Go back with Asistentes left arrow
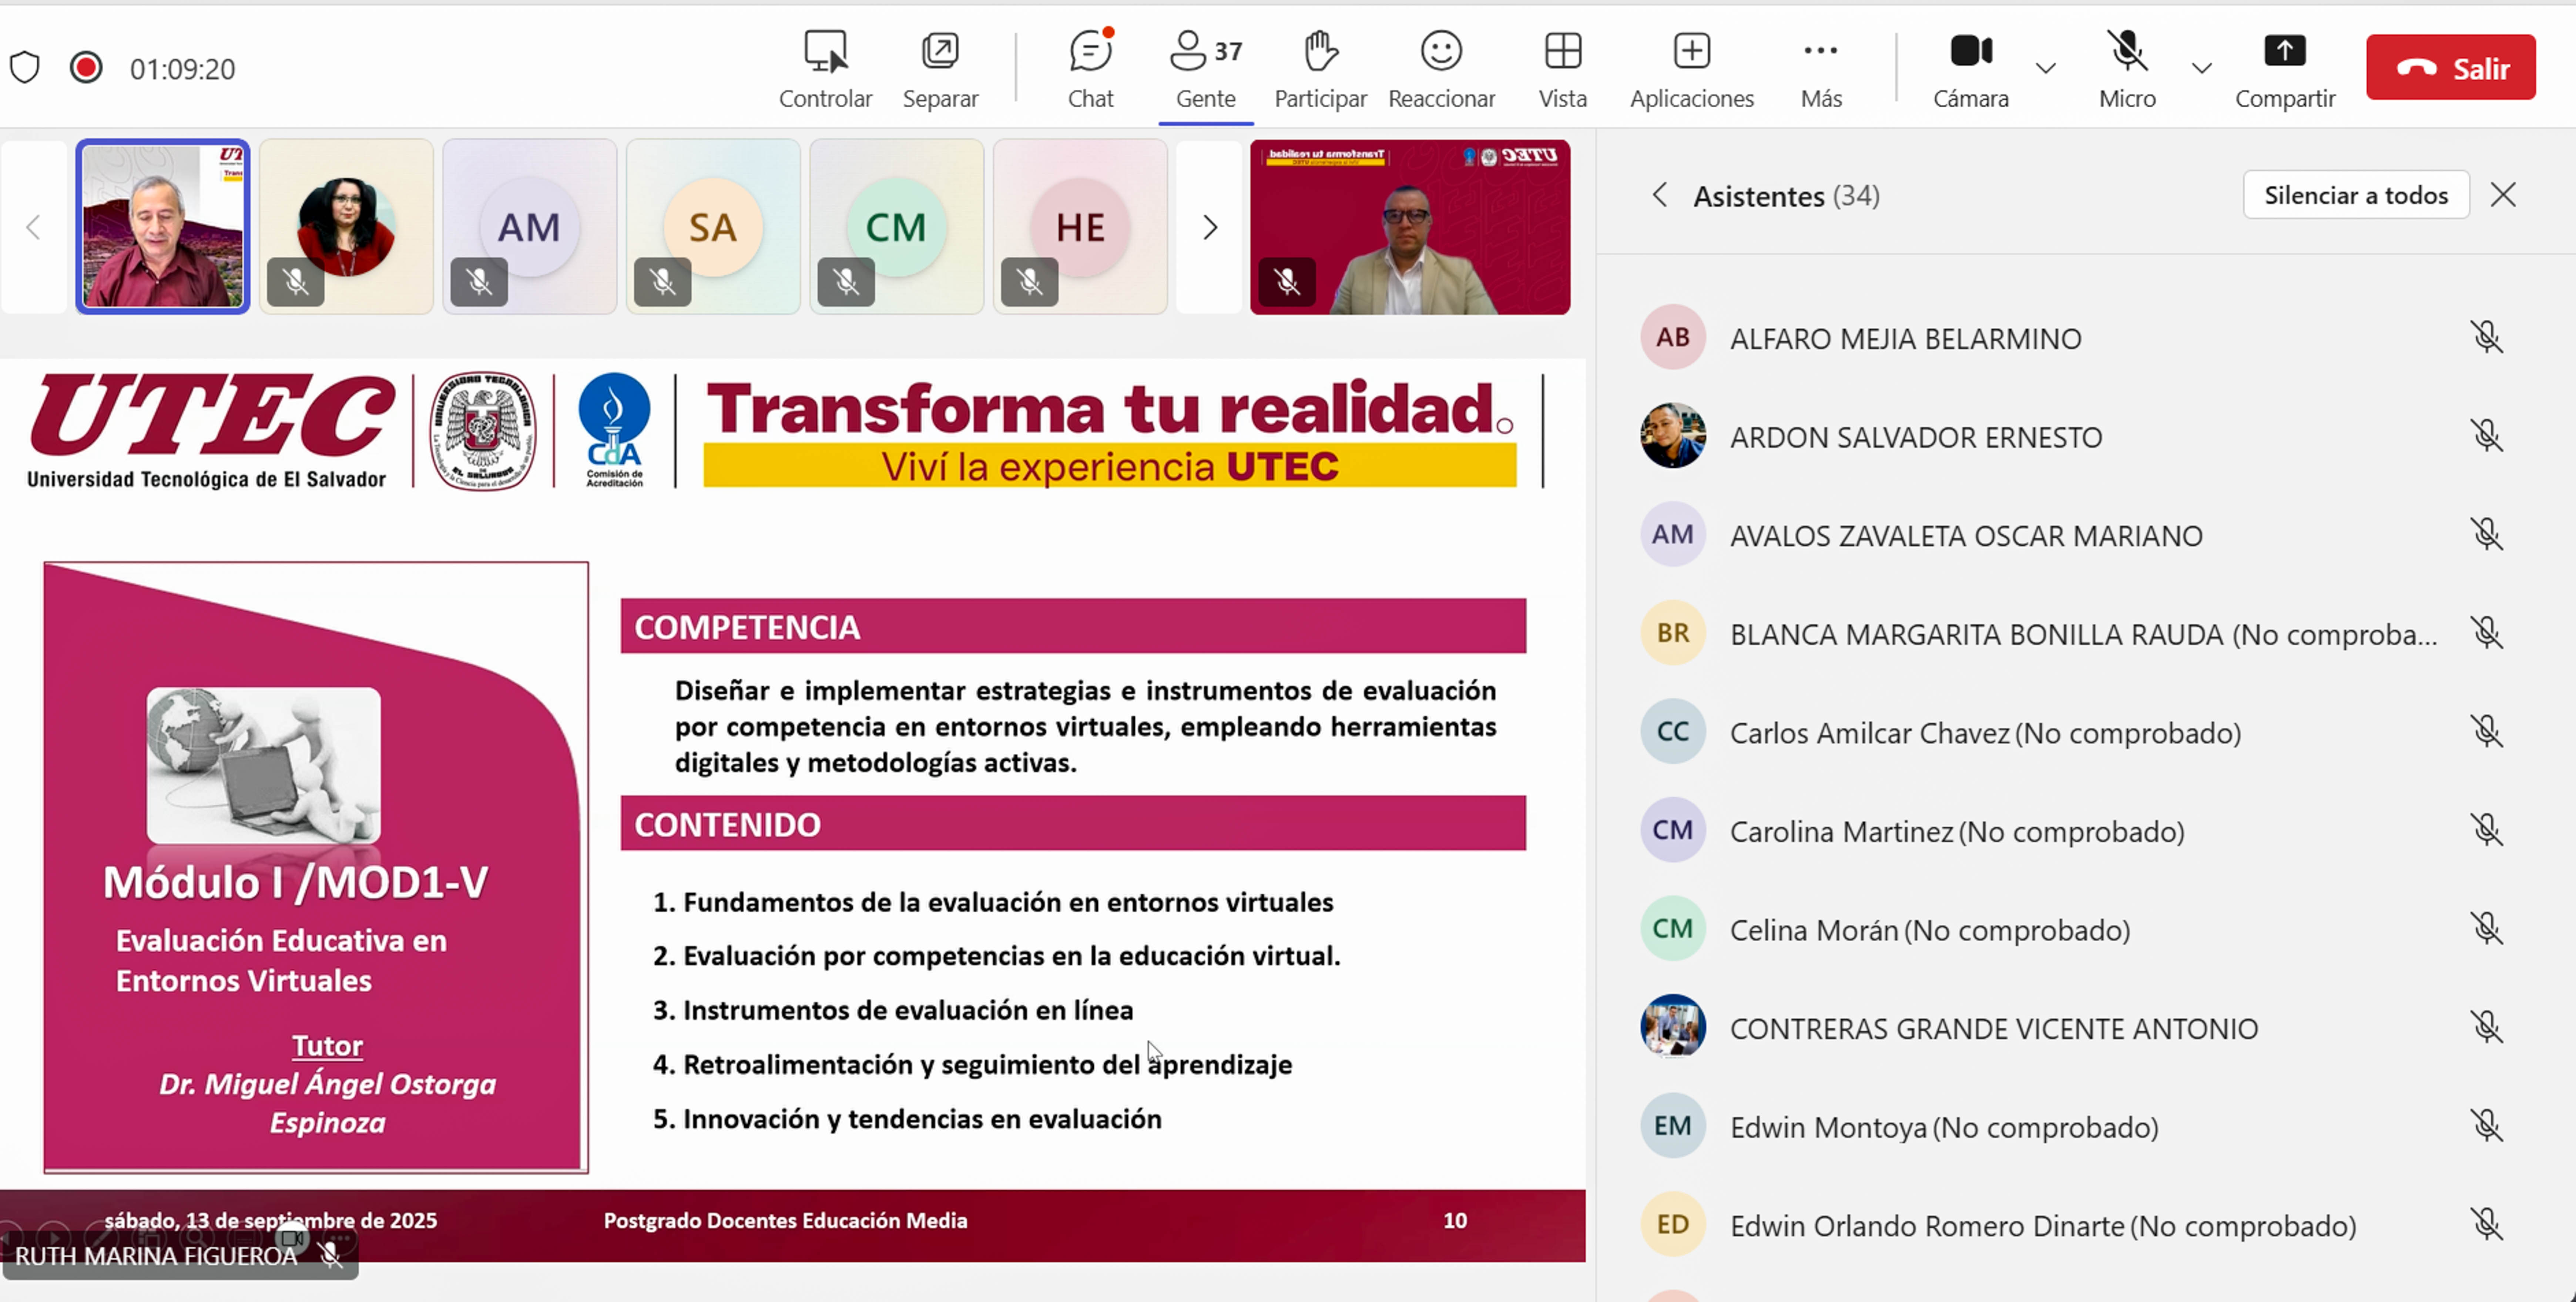The image size is (2576, 1302). pos(1660,195)
